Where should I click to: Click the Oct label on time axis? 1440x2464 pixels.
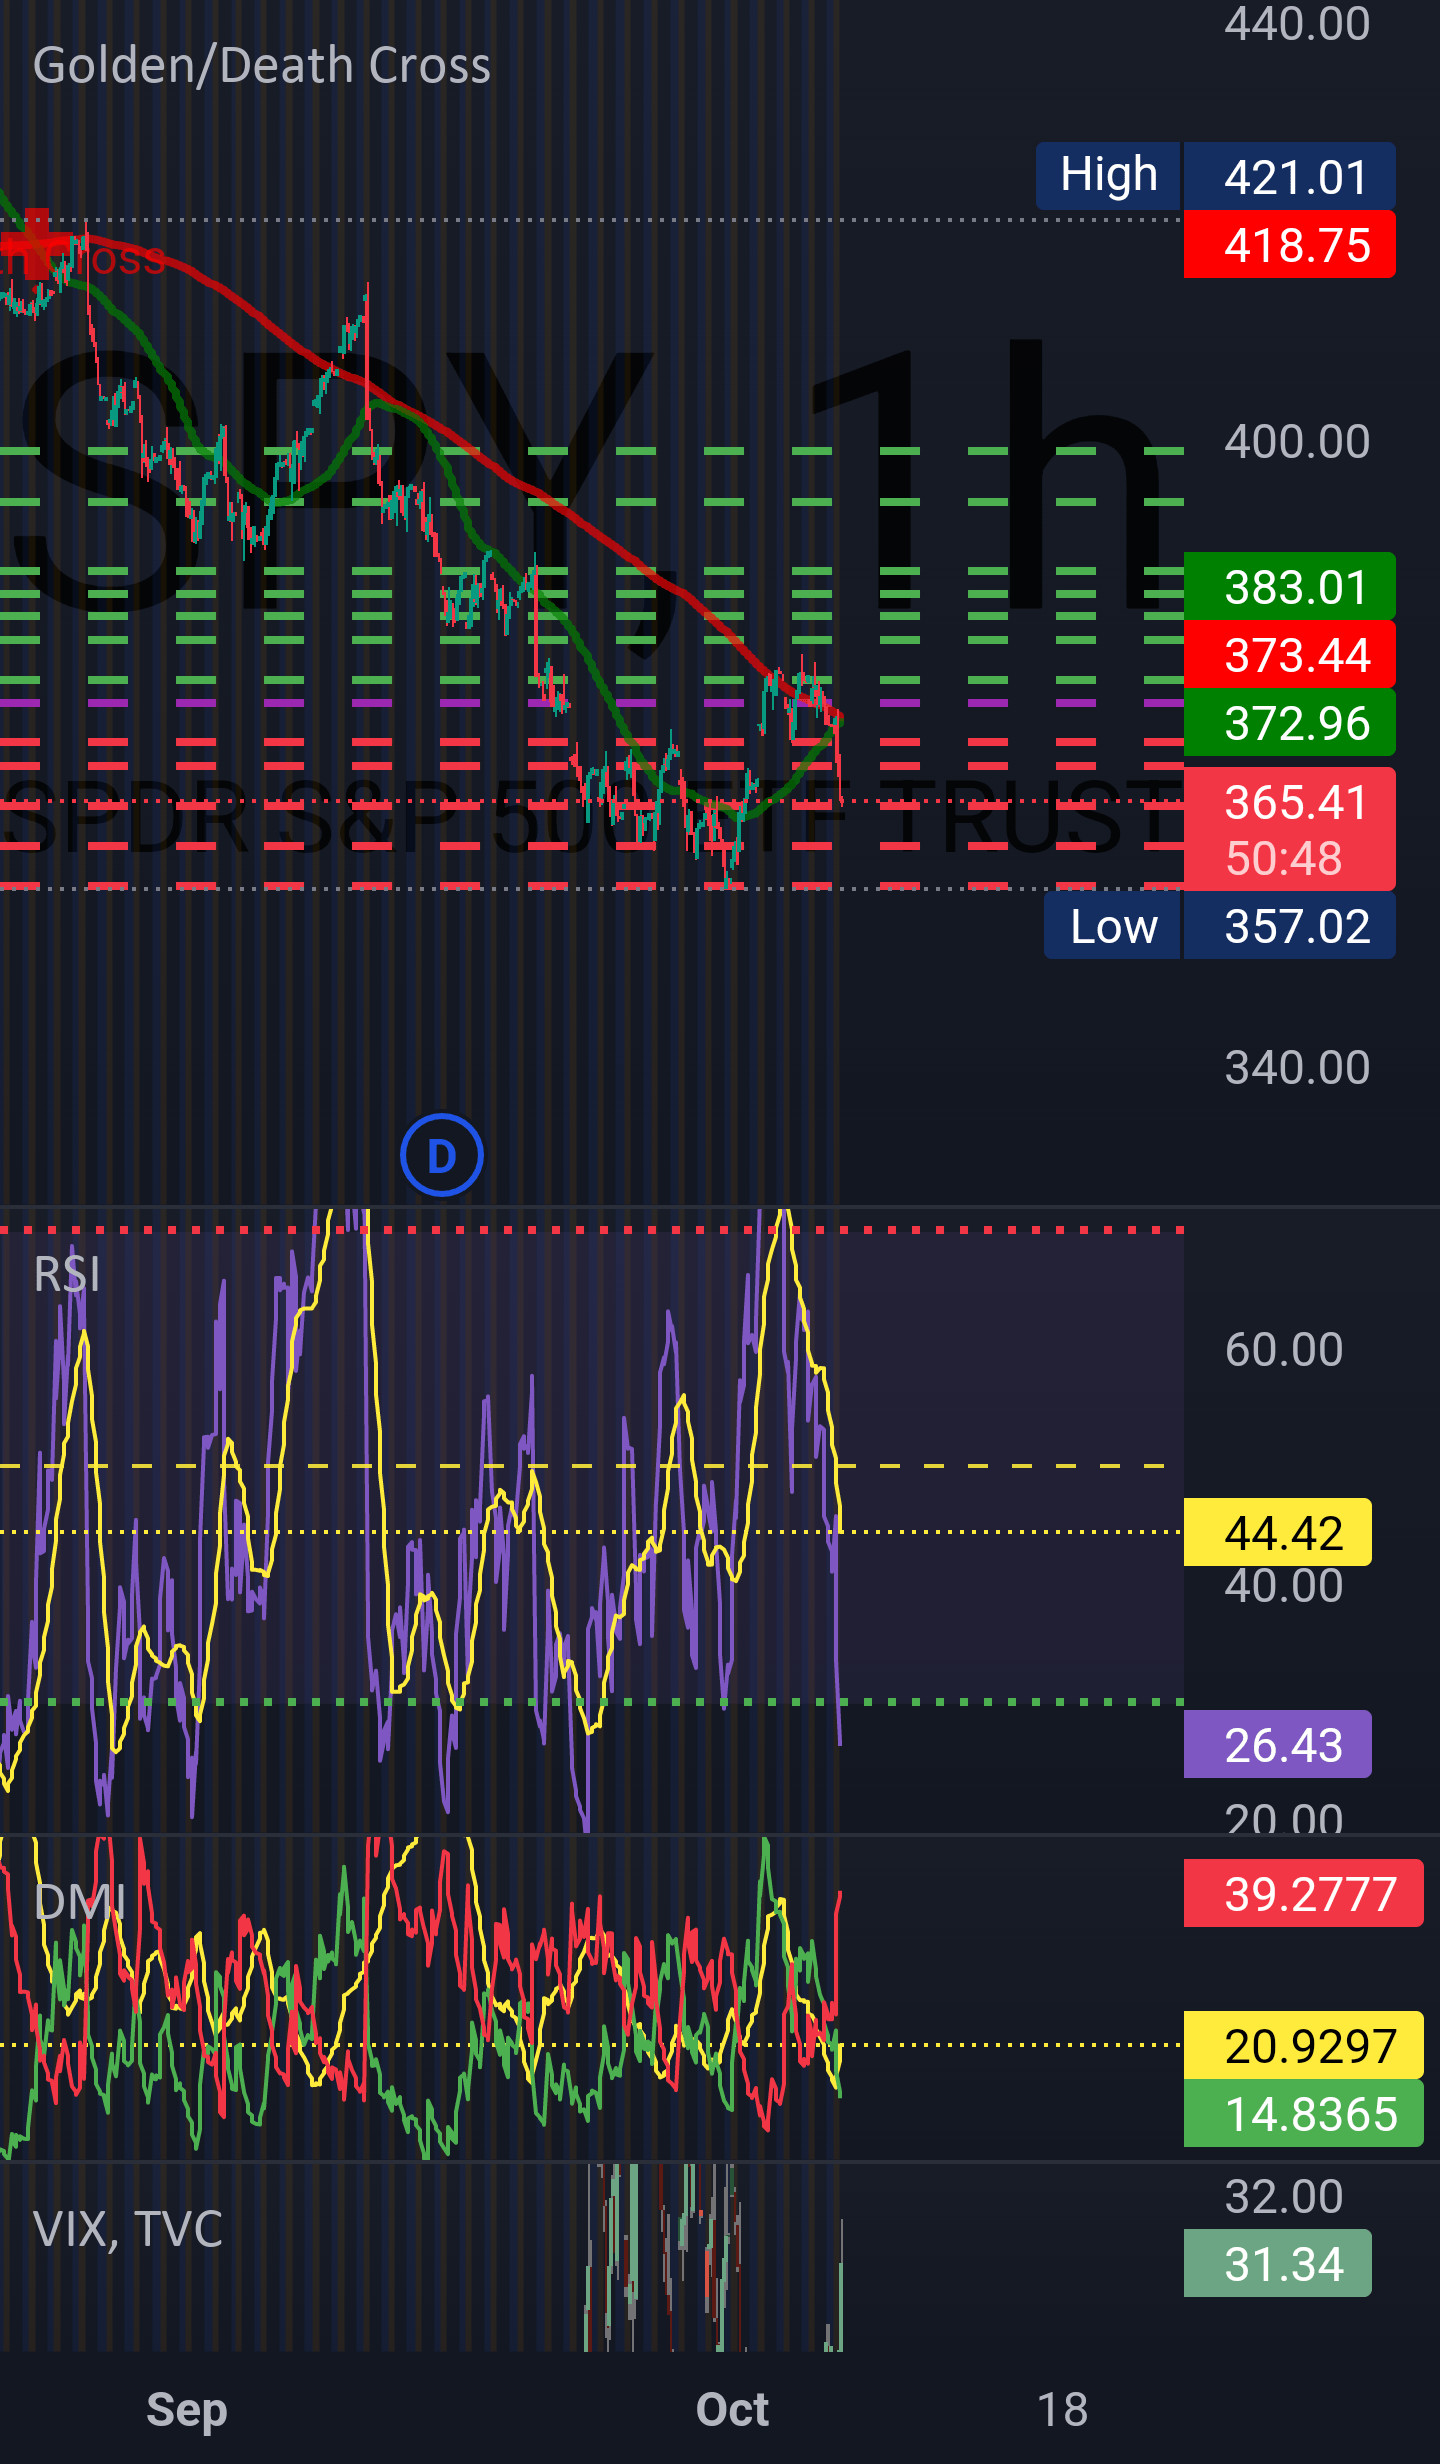click(x=732, y=2409)
